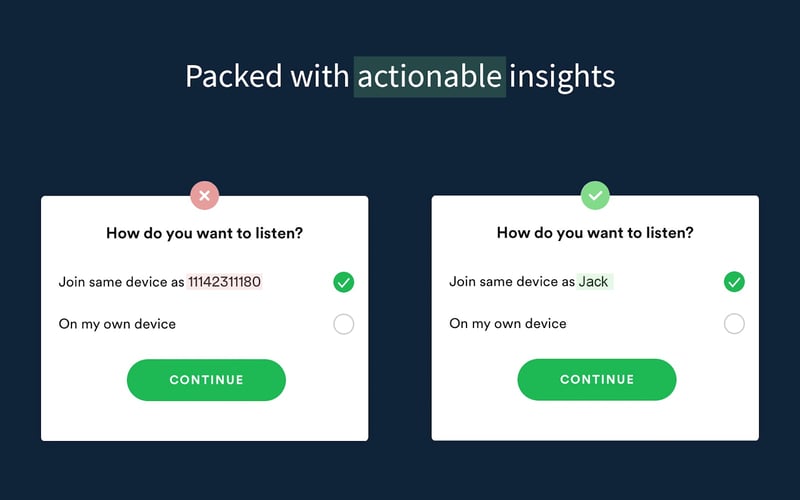Click the green checkmark badge above right card
Image resolution: width=800 pixels, height=500 pixels.
595,195
